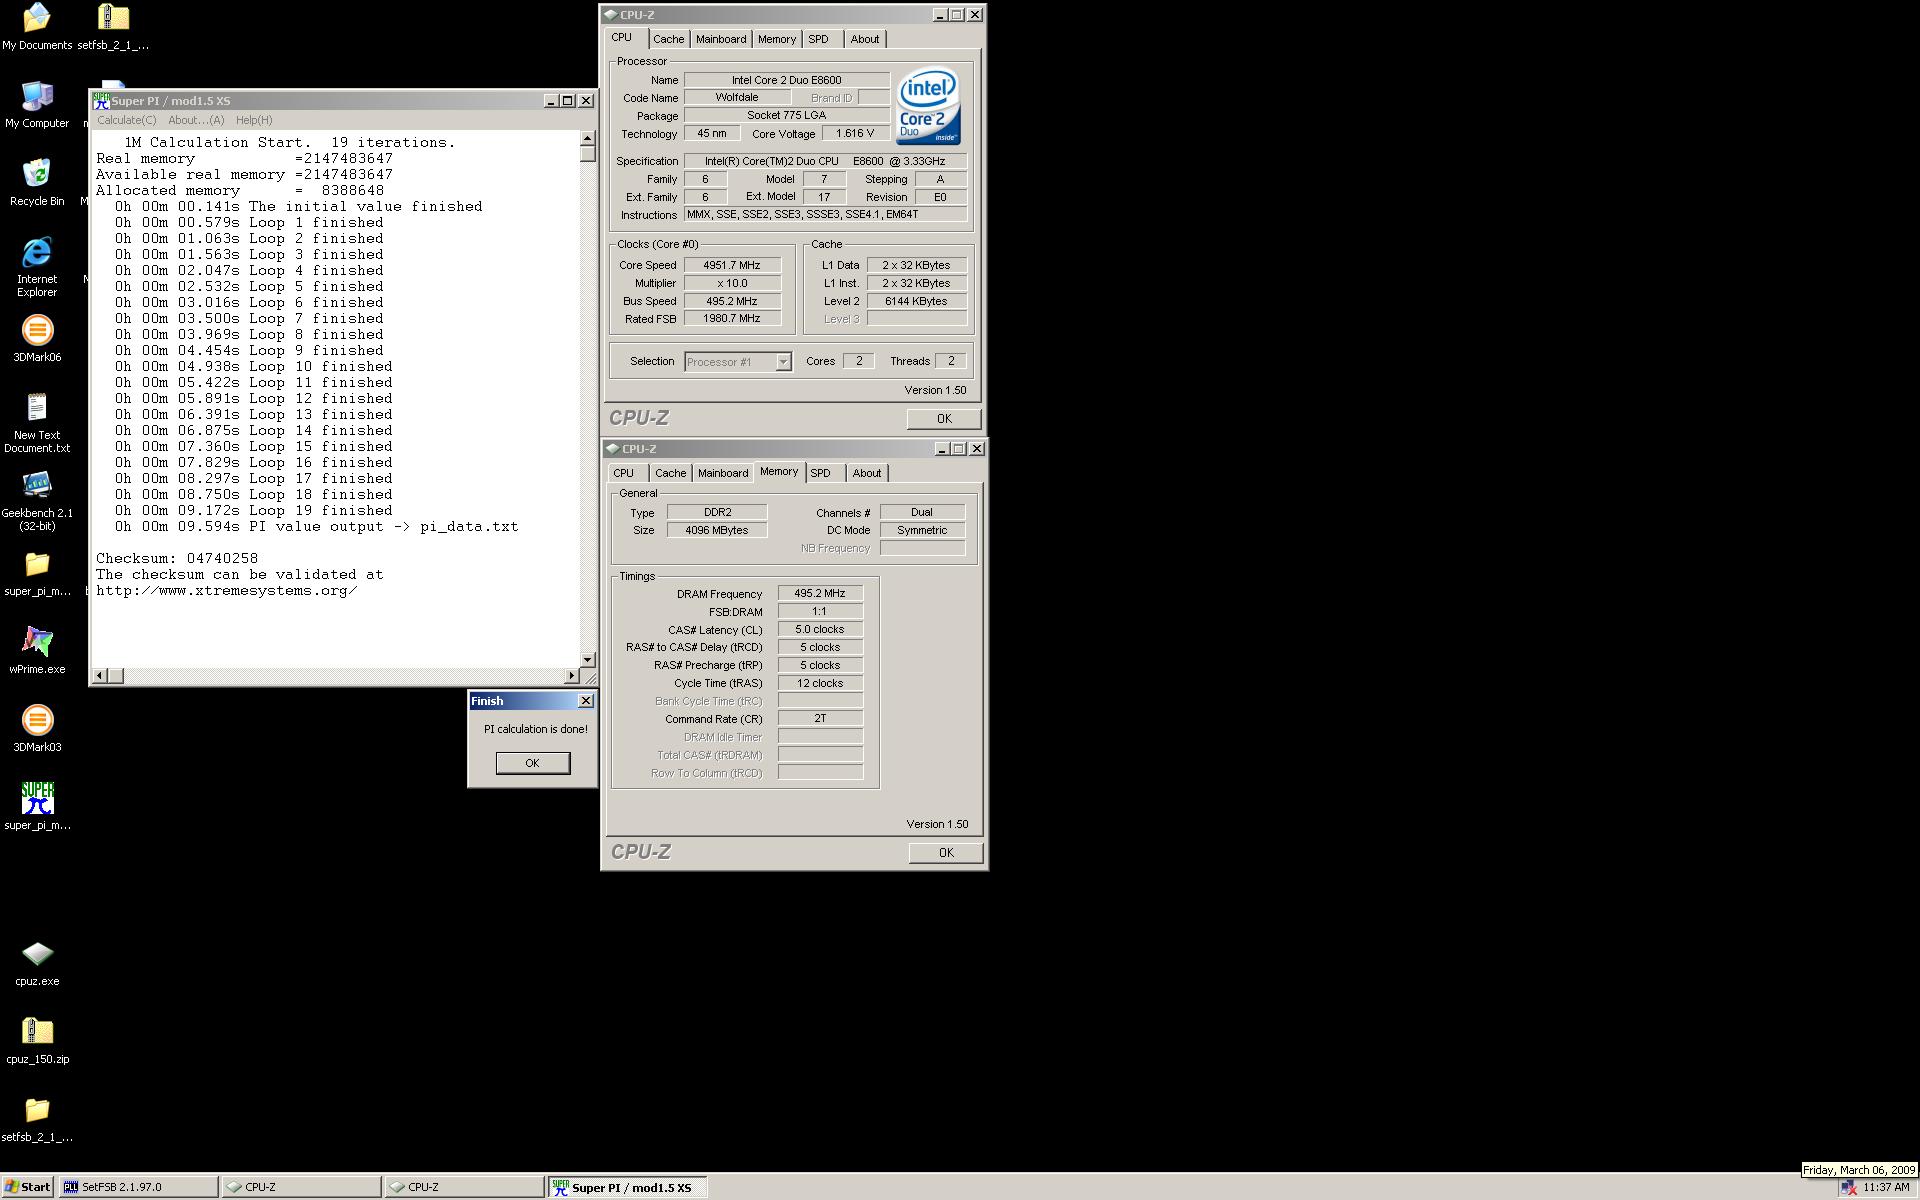Click CAS# Latency 5.0 clocks value
Screen dimensions: 1920x1200
(x=820, y=629)
